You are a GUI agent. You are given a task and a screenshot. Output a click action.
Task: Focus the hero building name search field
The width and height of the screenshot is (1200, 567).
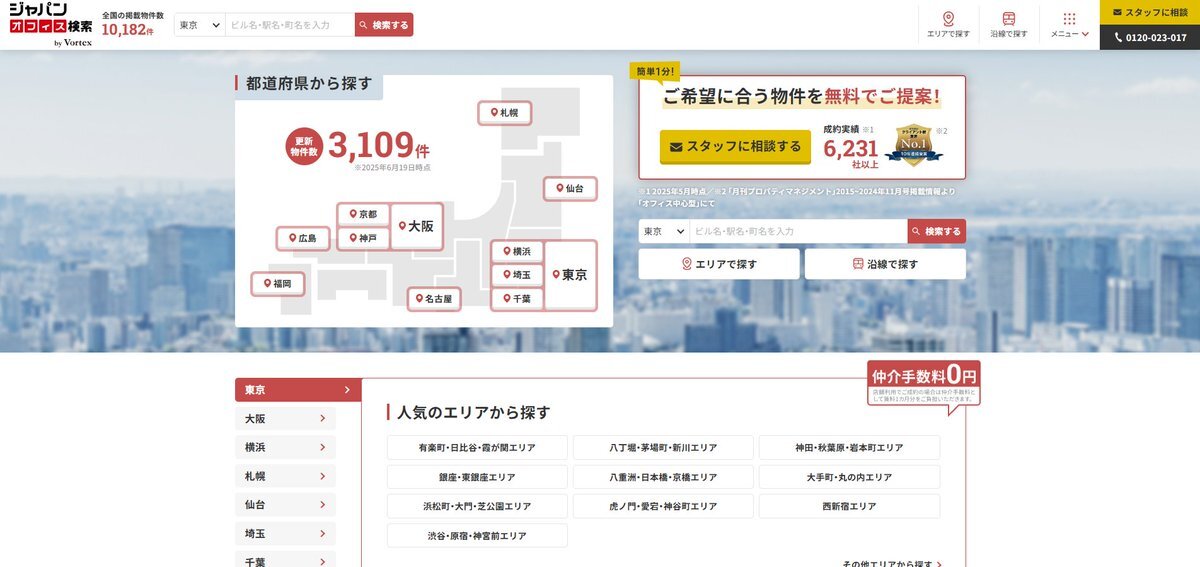(798, 231)
